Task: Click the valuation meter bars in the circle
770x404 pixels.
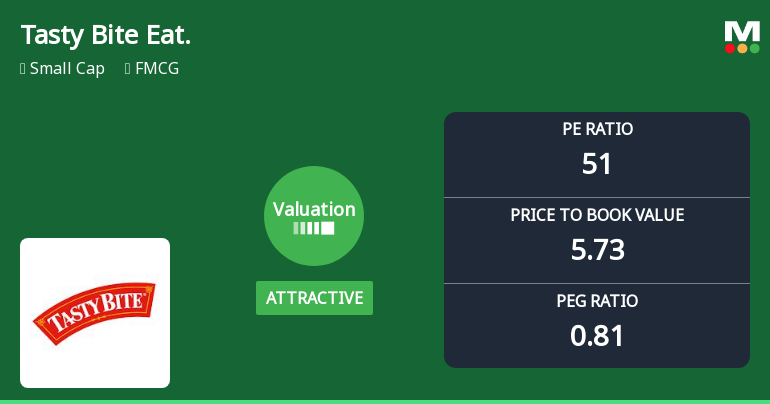Action: [314, 229]
